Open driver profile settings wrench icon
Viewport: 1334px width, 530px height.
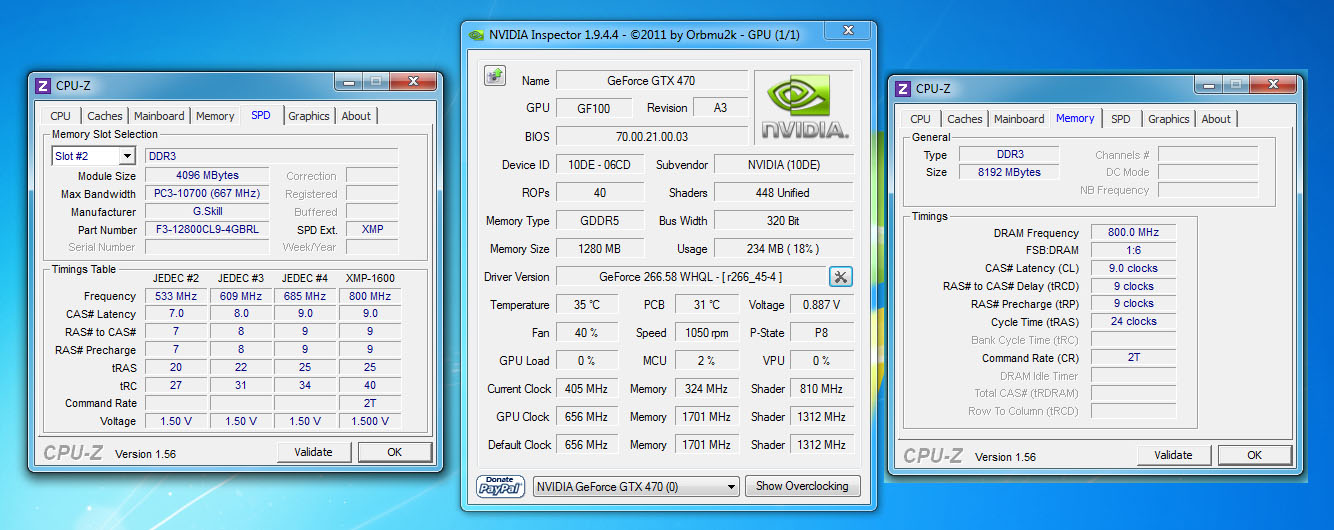point(841,276)
